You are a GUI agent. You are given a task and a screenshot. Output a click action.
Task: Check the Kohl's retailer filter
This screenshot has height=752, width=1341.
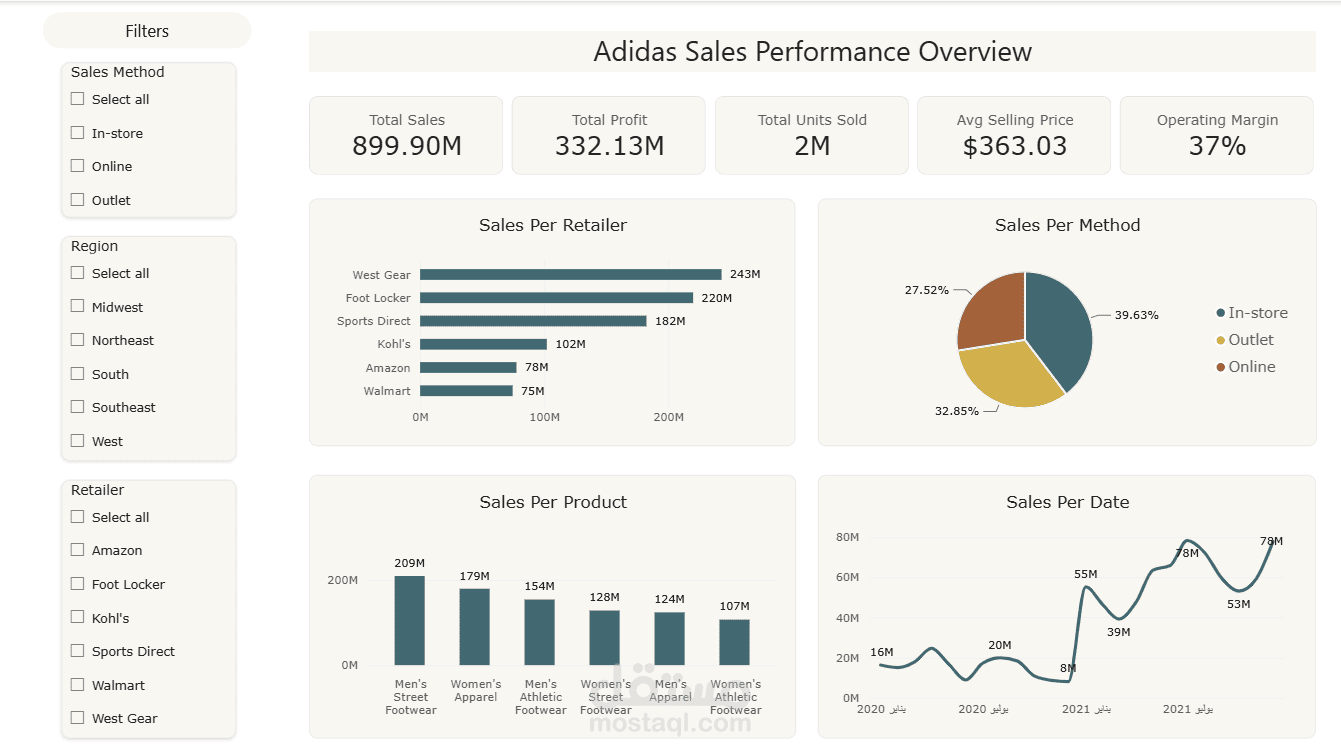[77, 618]
